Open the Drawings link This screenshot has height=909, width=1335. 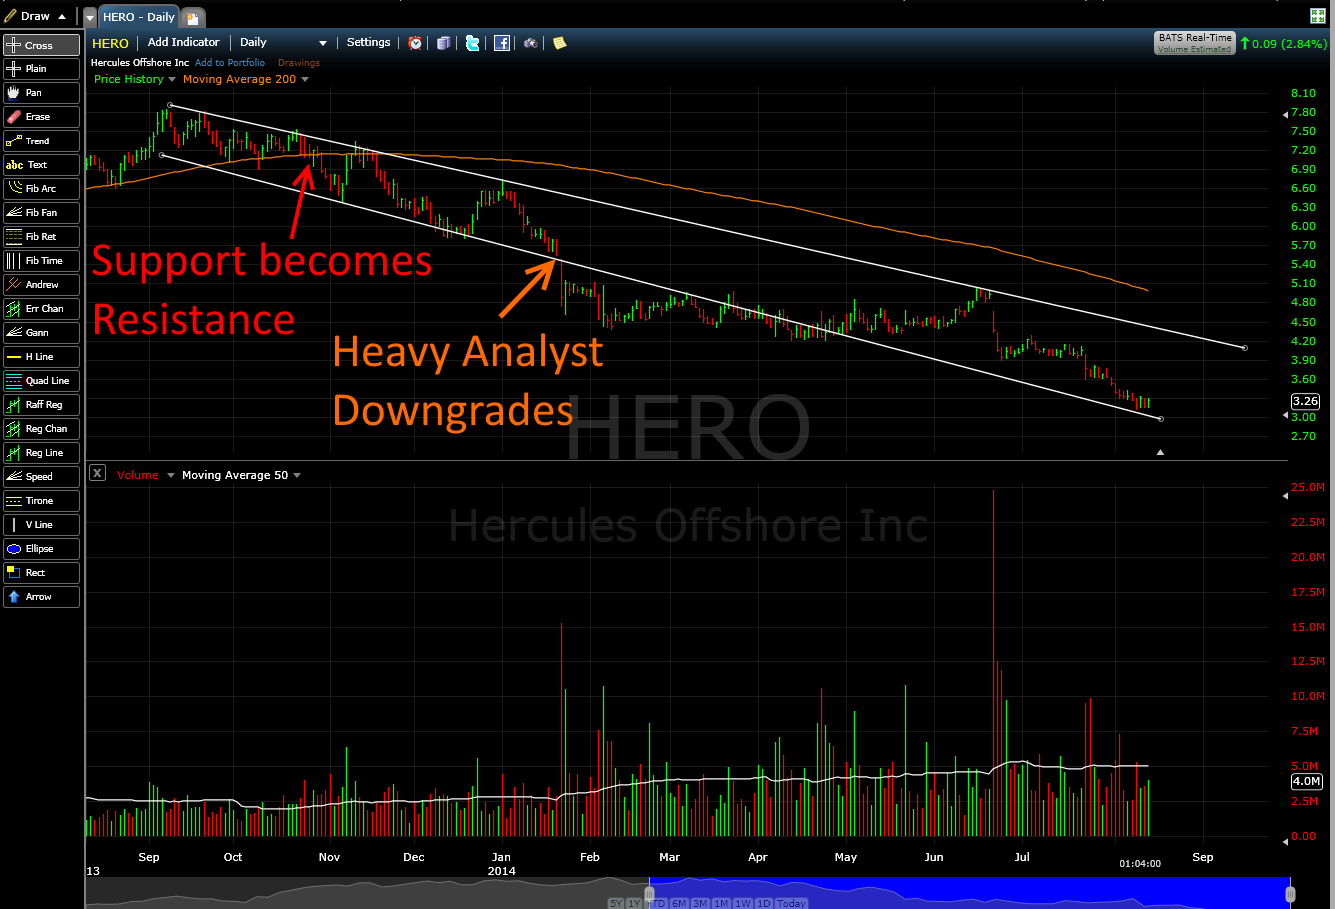299,63
